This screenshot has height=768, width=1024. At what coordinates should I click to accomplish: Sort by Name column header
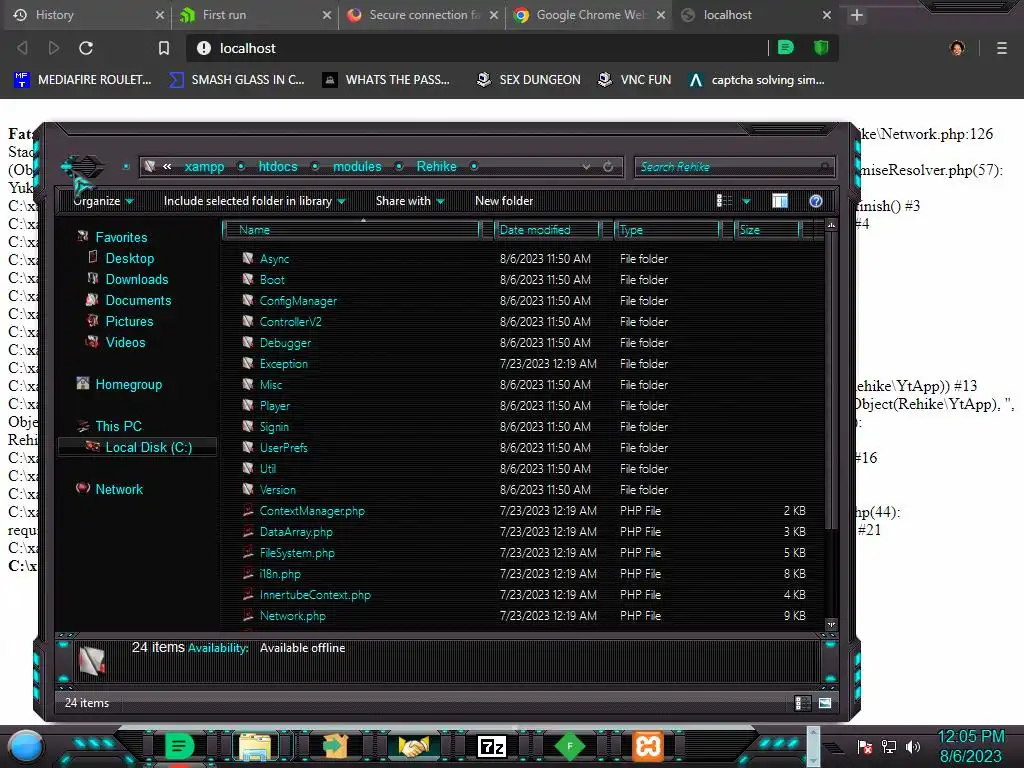(x=351, y=230)
